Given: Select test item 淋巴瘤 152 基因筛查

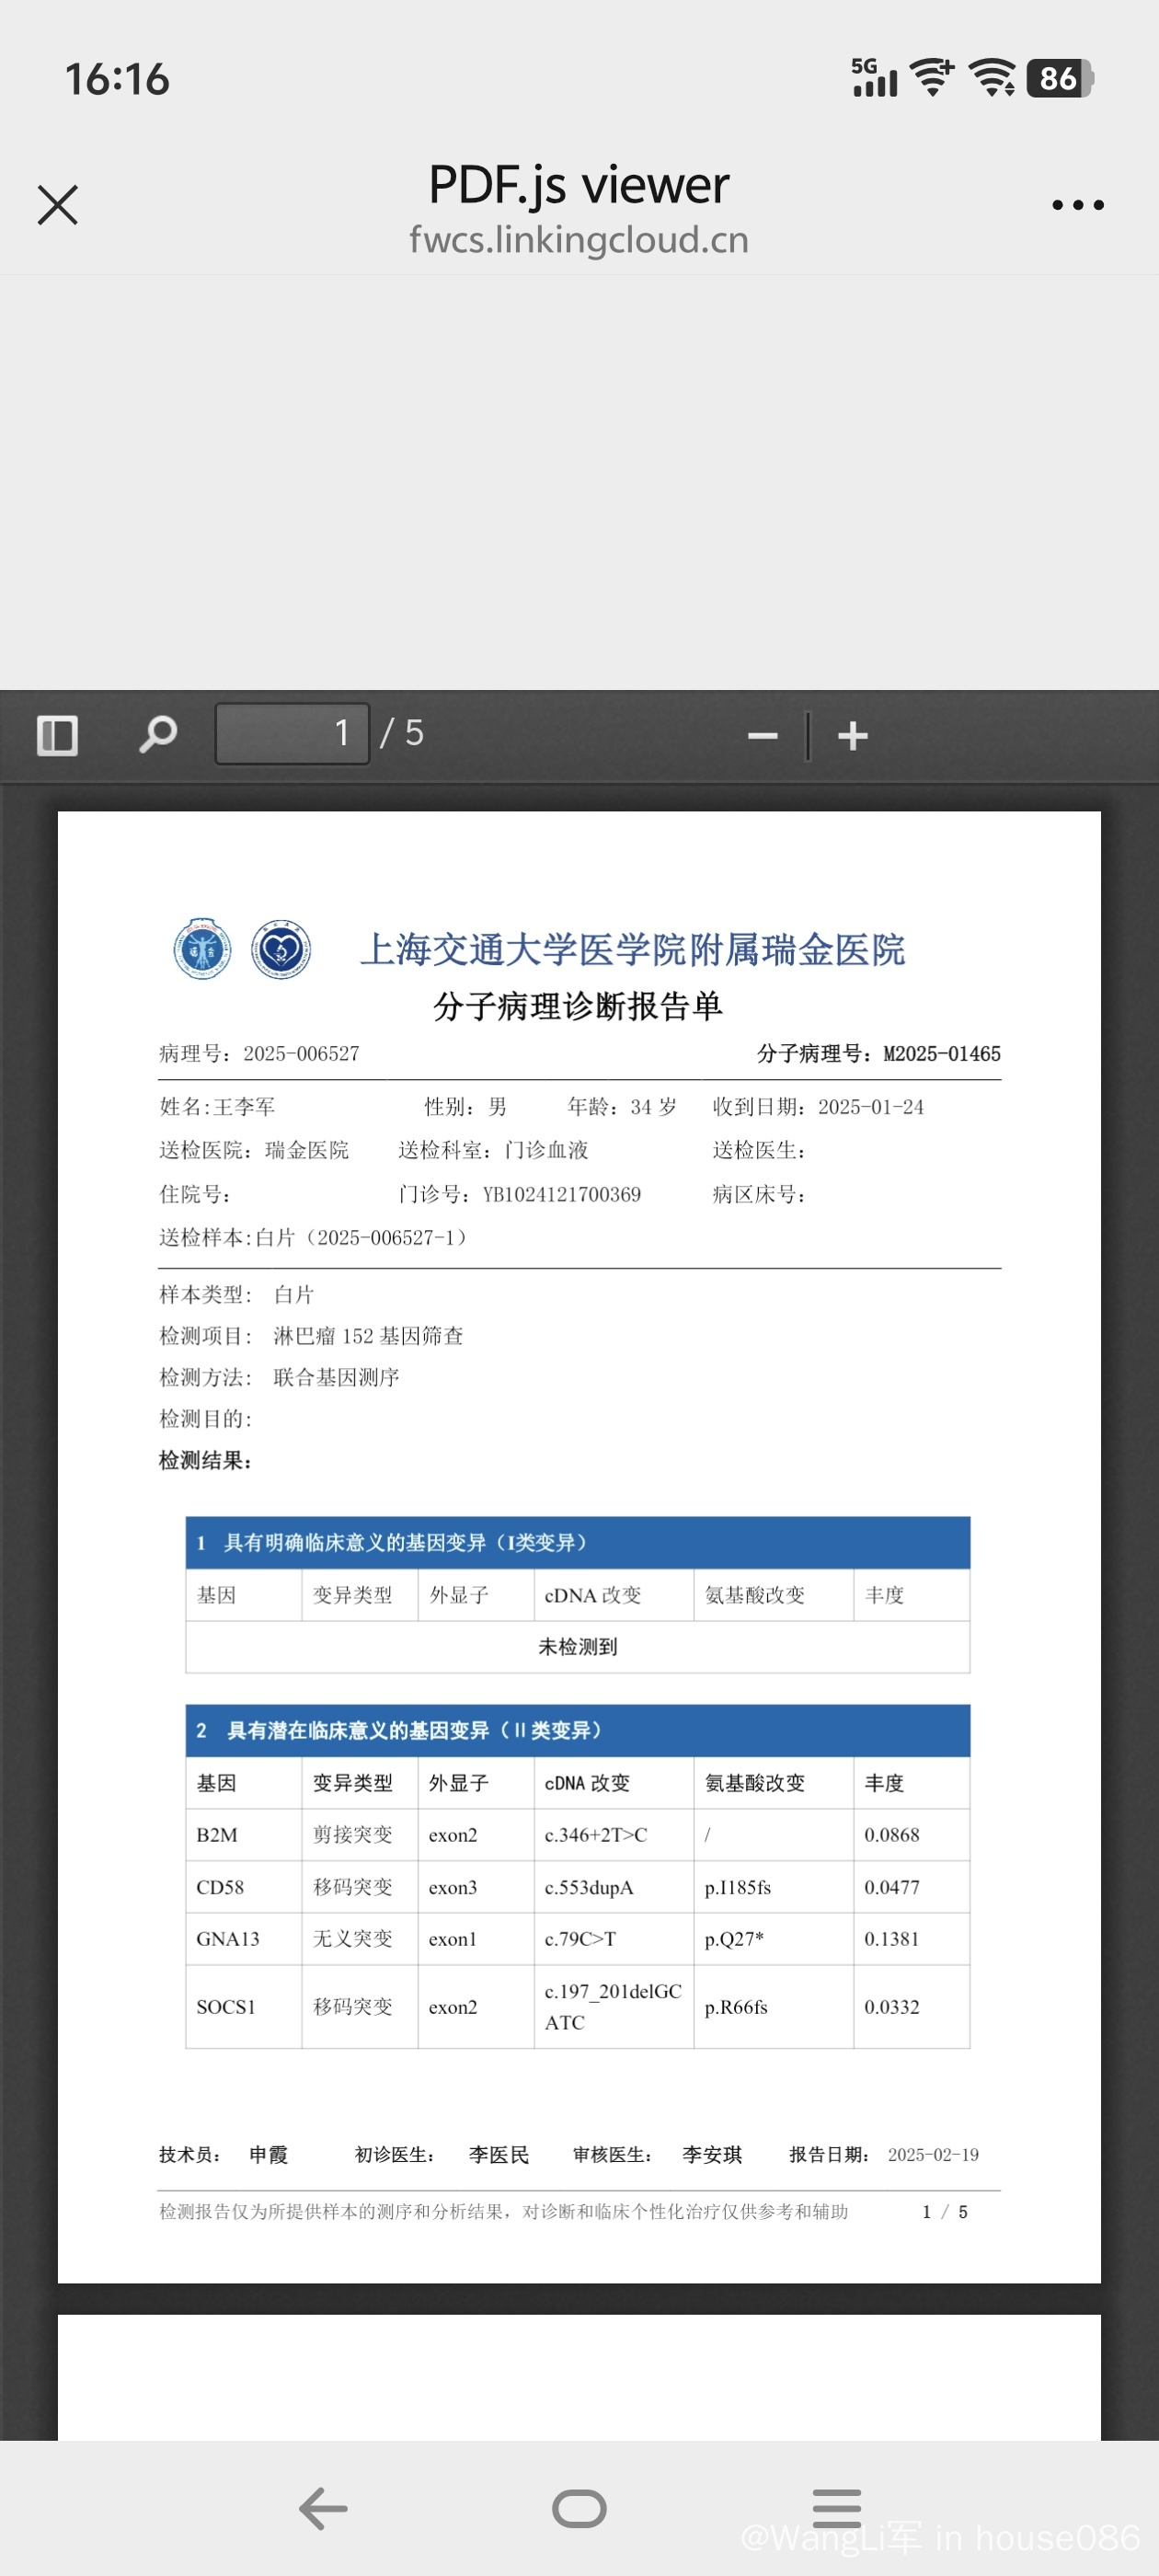Looking at the screenshot, I should (368, 1336).
